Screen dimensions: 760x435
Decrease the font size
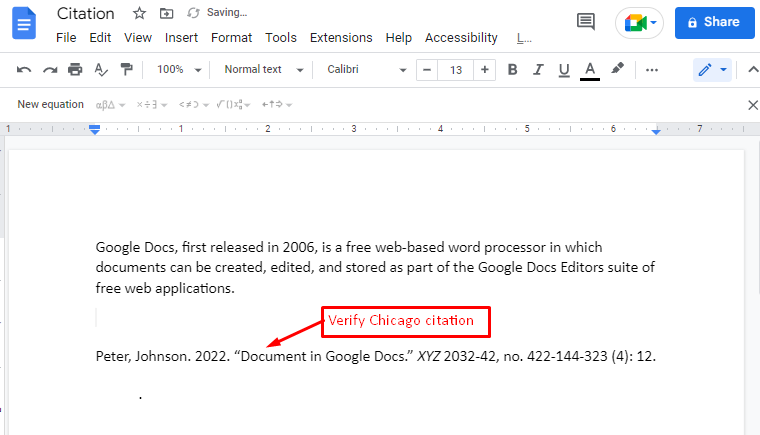click(x=427, y=70)
